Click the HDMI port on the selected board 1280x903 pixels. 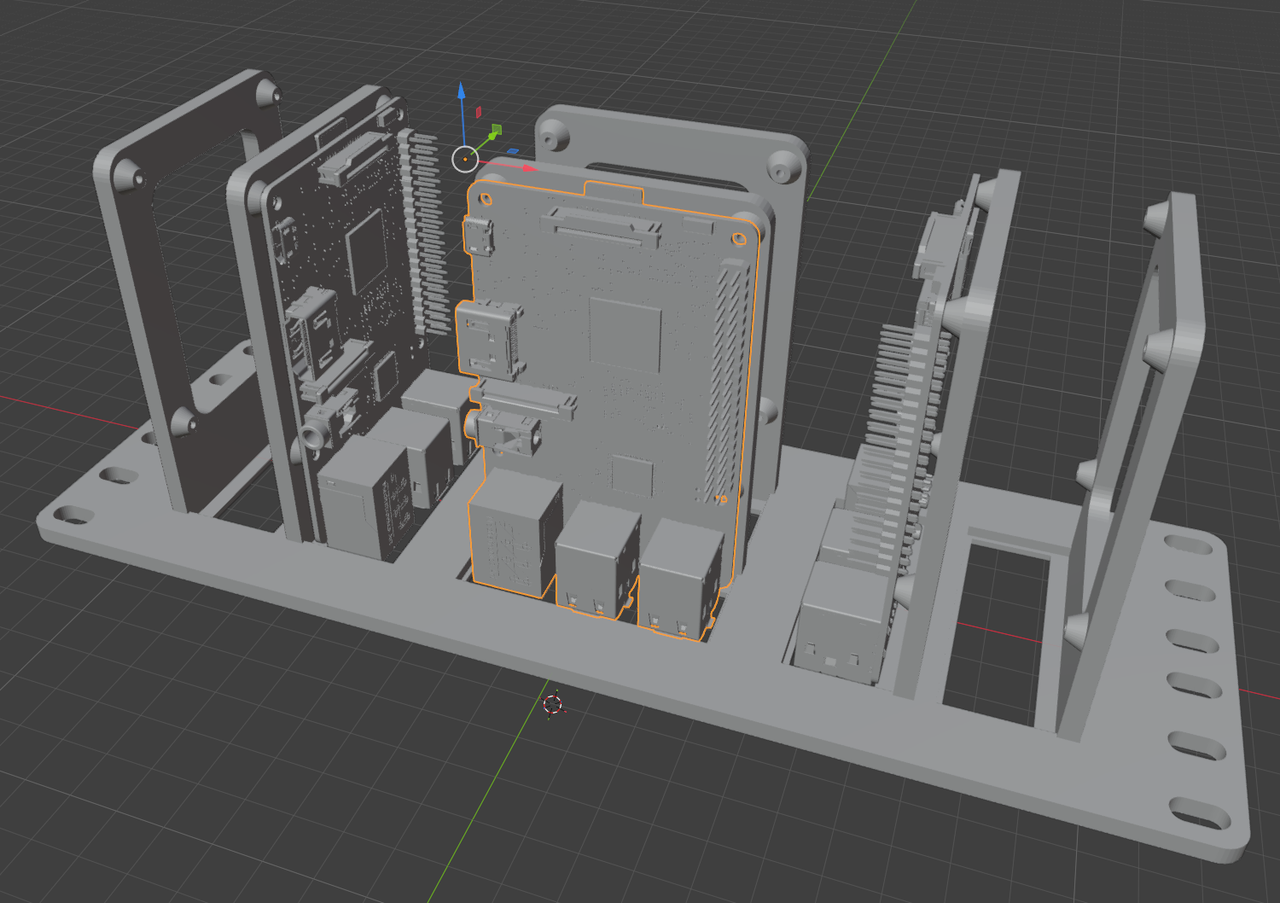pyautogui.click(x=490, y=340)
